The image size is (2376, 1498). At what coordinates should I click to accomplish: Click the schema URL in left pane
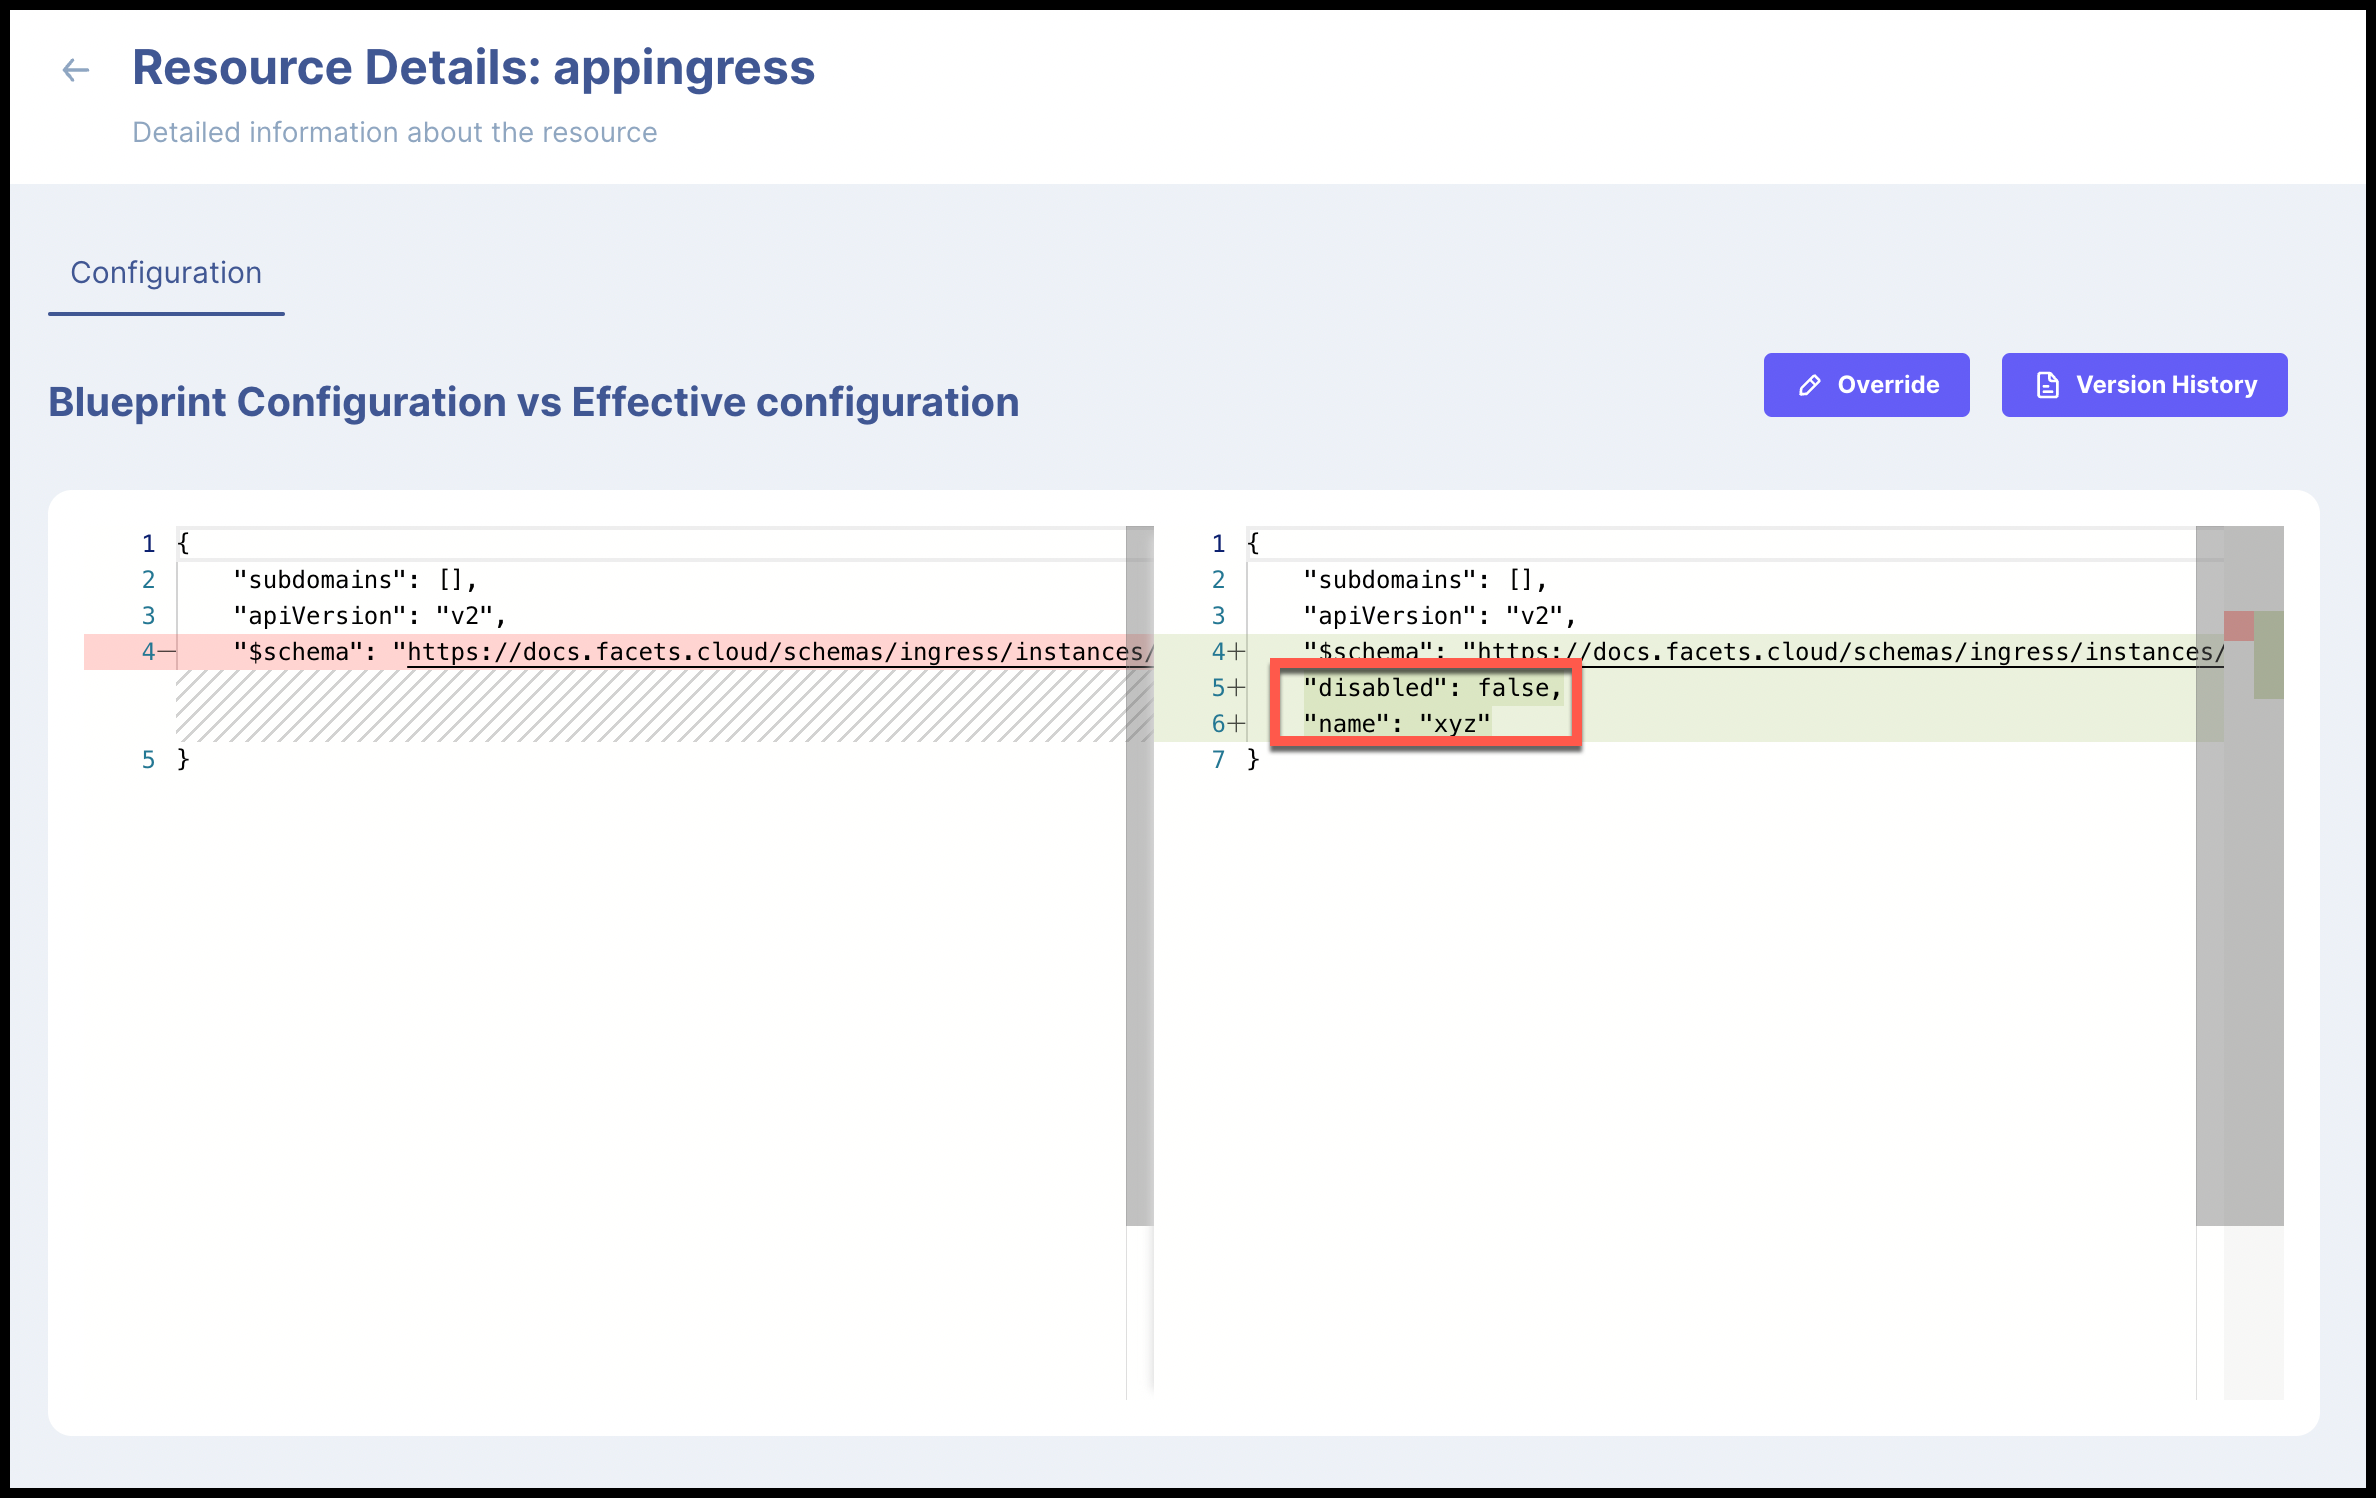(x=780, y=652)
